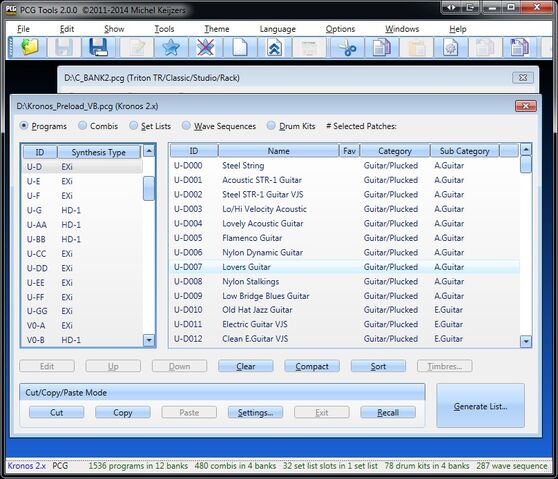This screenshot has width=558, height=479.
Task: Click the greyed-out pages icon after gear page
Action: click(x=485, y=47)
